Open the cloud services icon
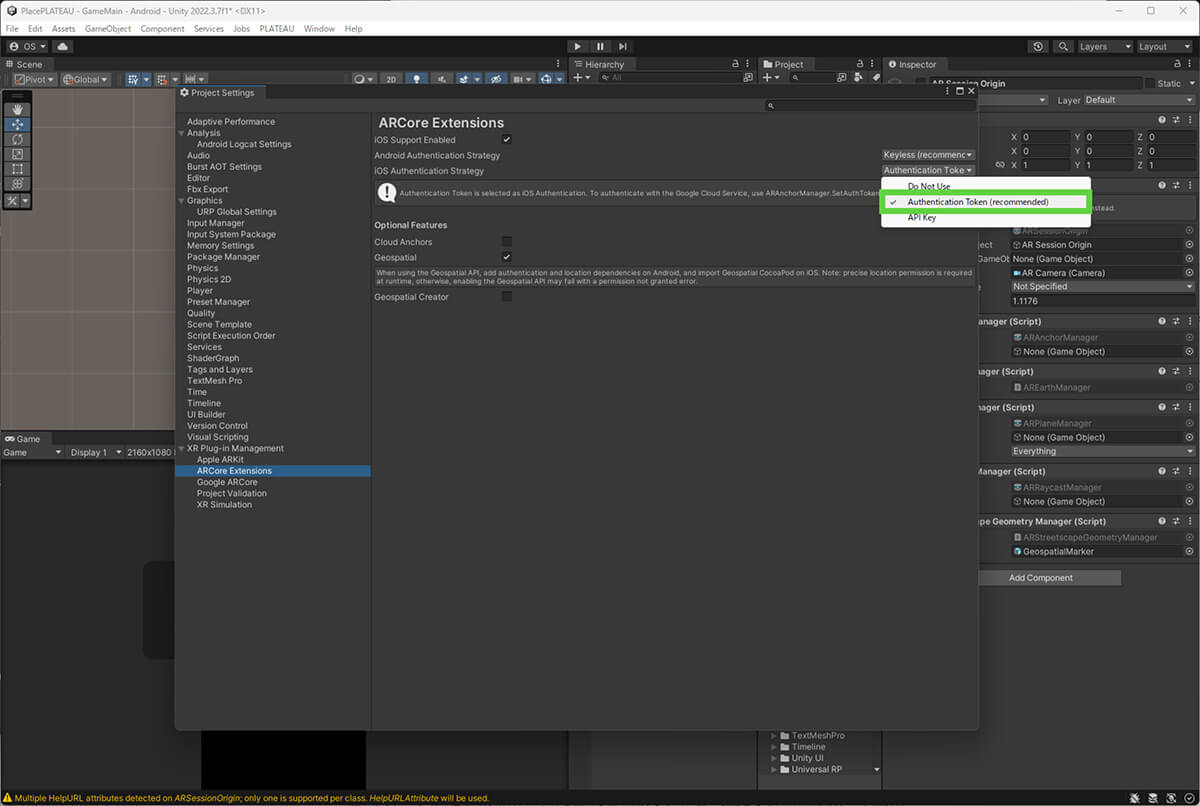The image size is (1200, 806). 63,46
